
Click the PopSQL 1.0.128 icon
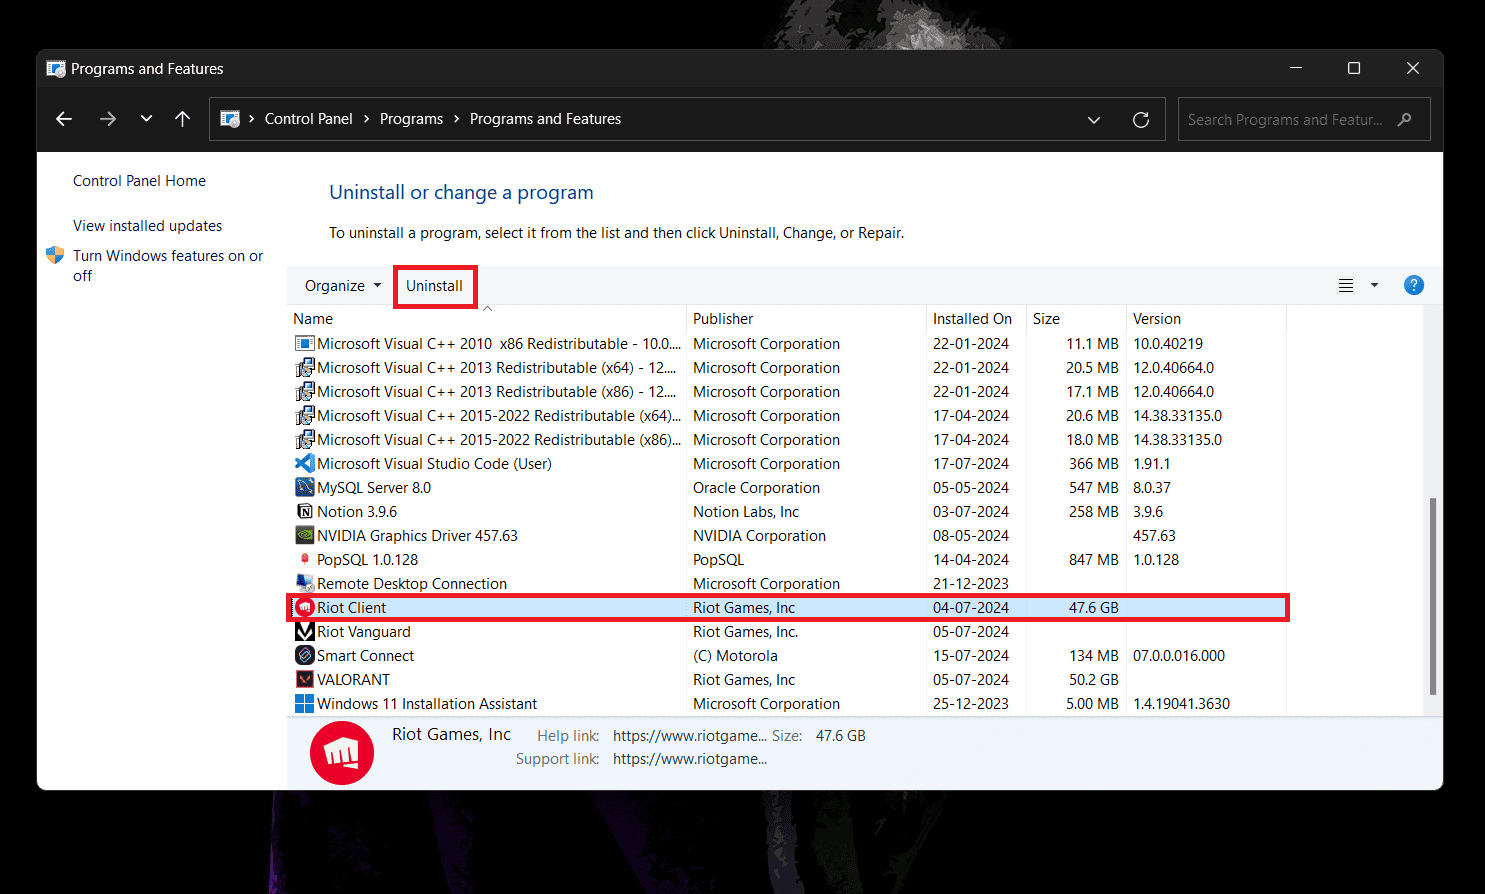(305, 560)
